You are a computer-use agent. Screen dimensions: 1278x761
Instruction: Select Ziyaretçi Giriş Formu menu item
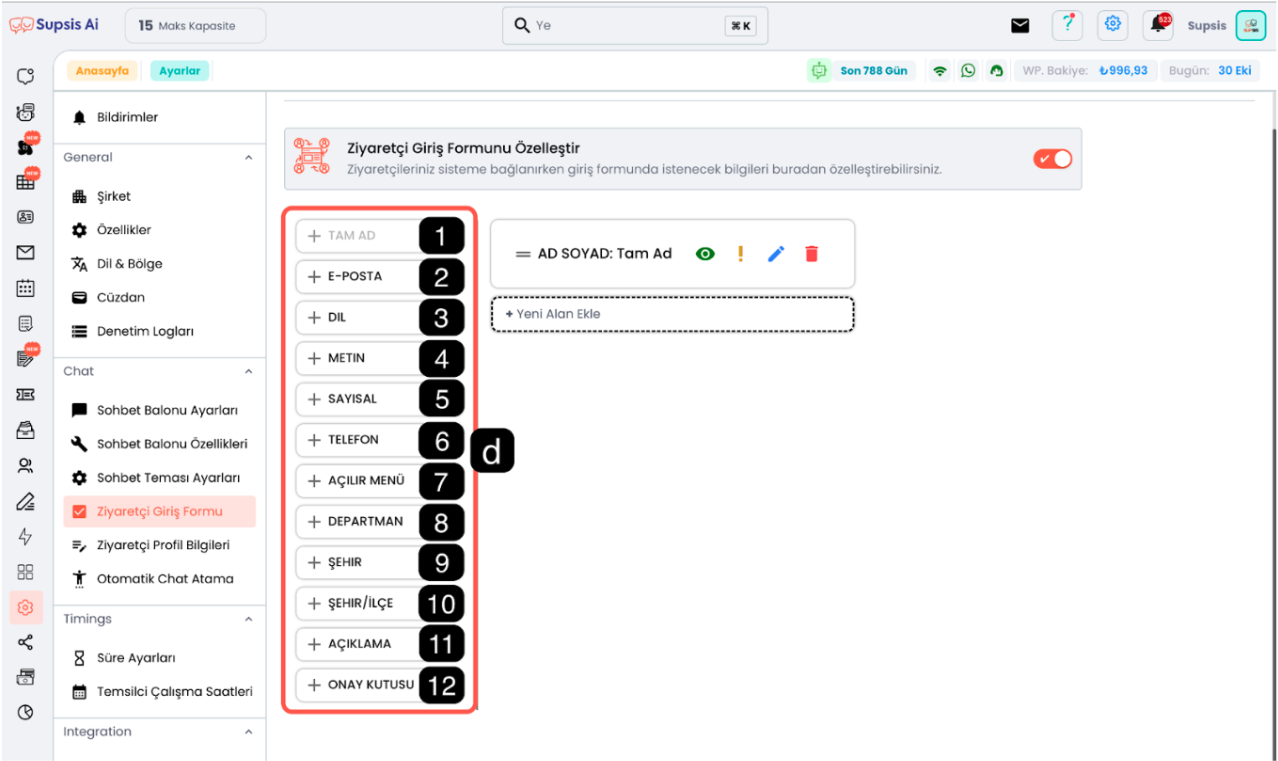pos(160,511)
